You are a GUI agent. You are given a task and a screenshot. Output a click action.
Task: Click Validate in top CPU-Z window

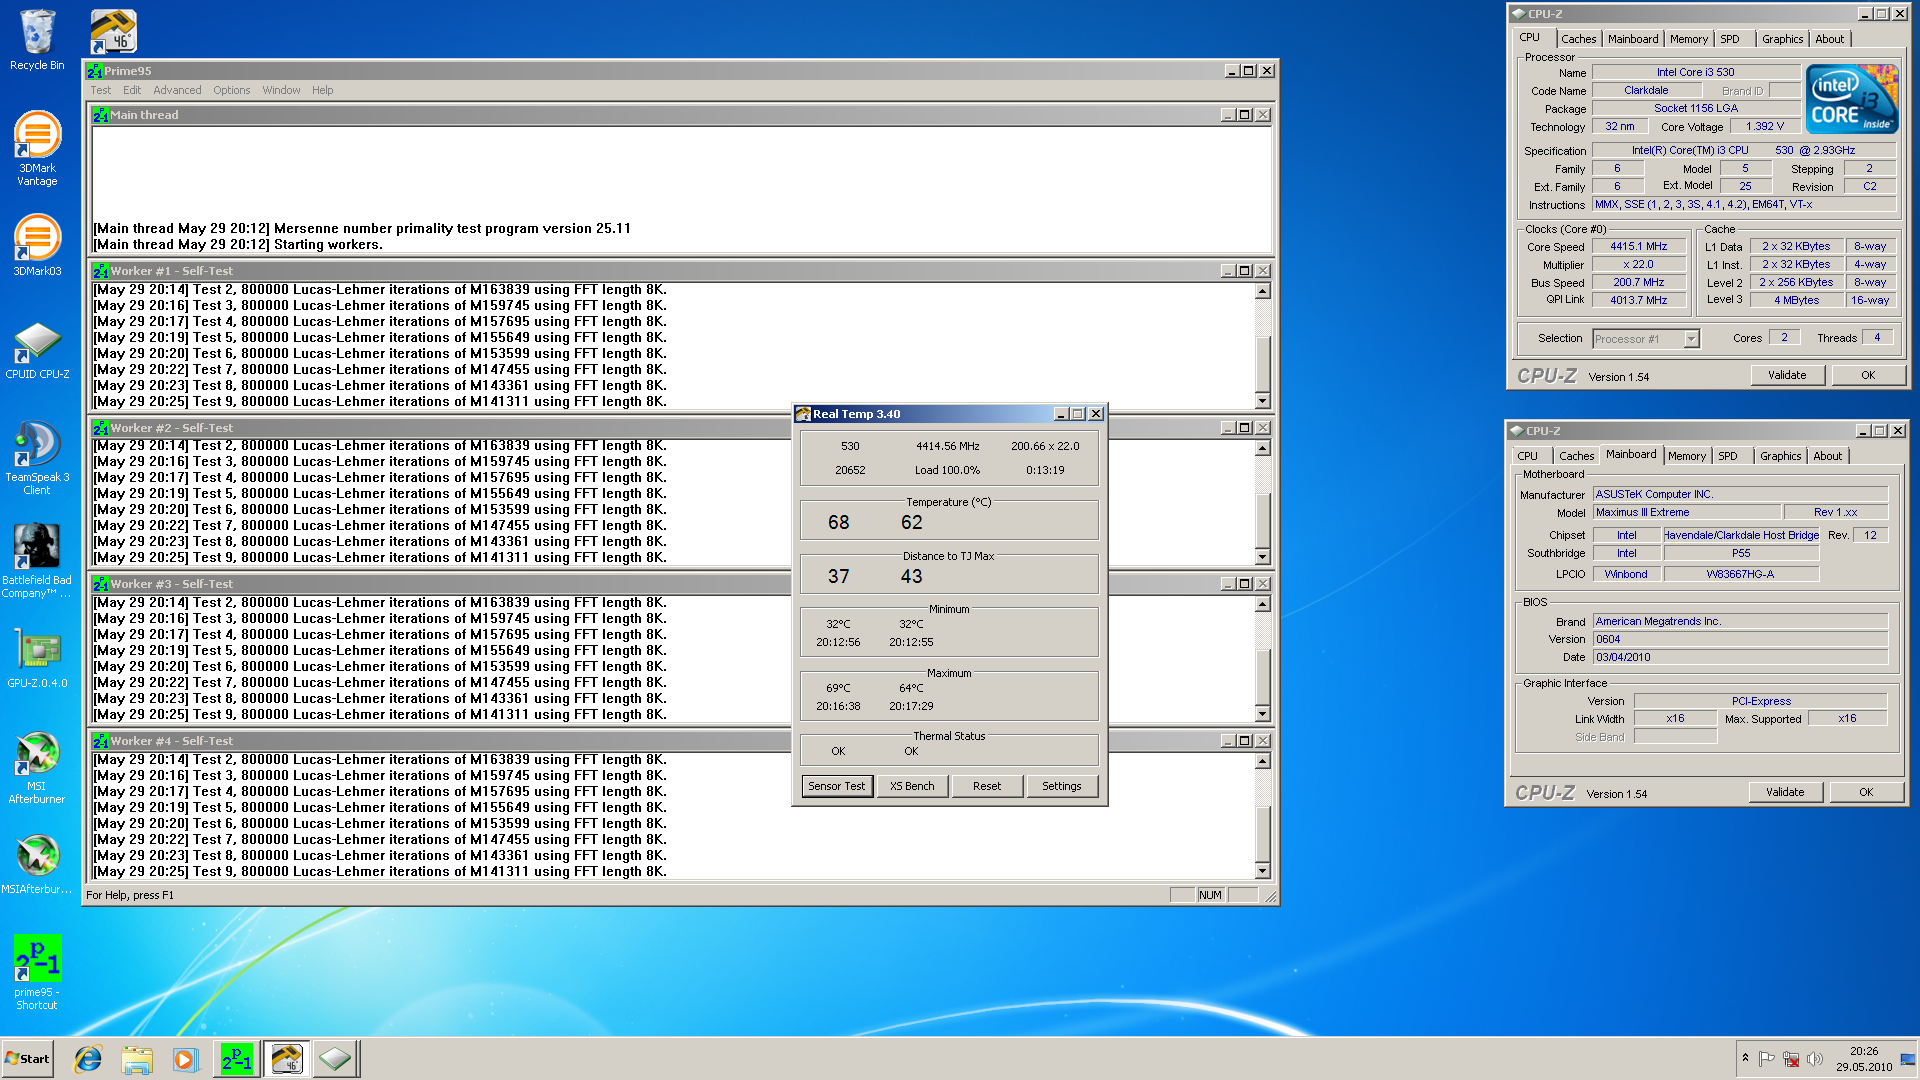coord(1787,375)
